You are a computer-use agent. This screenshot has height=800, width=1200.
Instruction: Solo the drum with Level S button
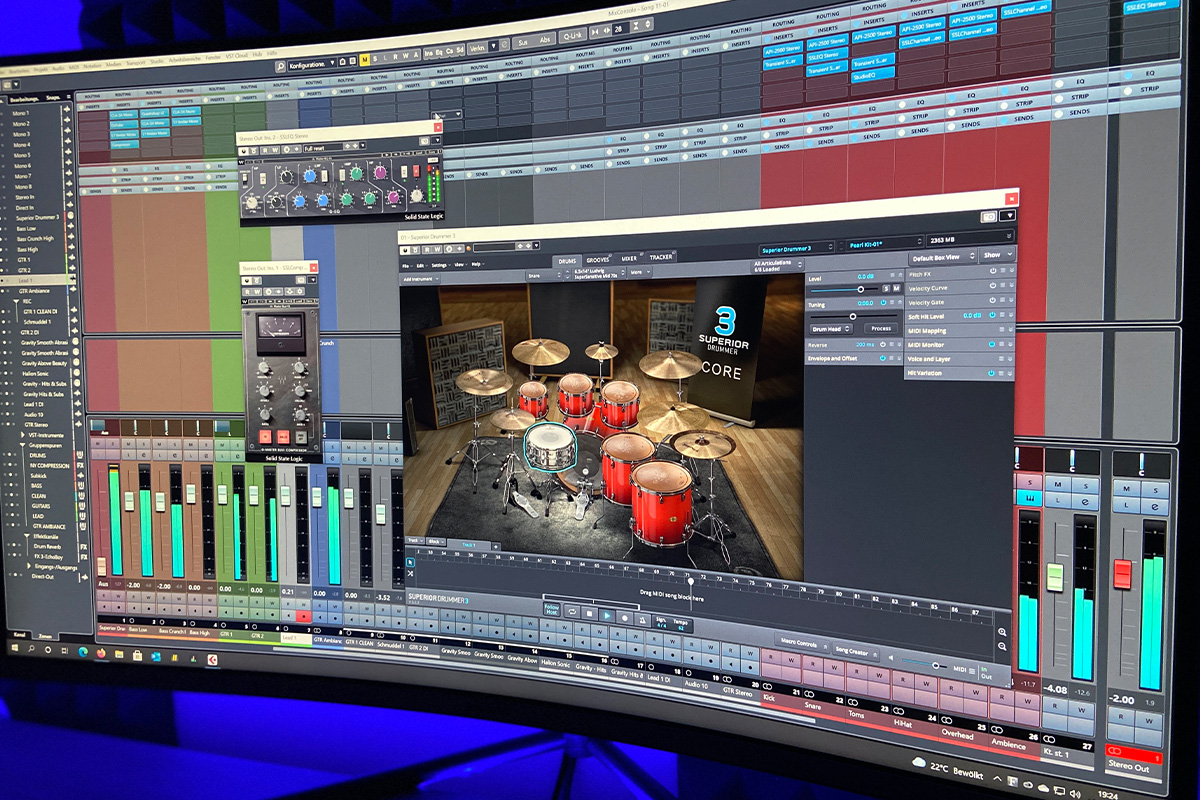[886, 289]
